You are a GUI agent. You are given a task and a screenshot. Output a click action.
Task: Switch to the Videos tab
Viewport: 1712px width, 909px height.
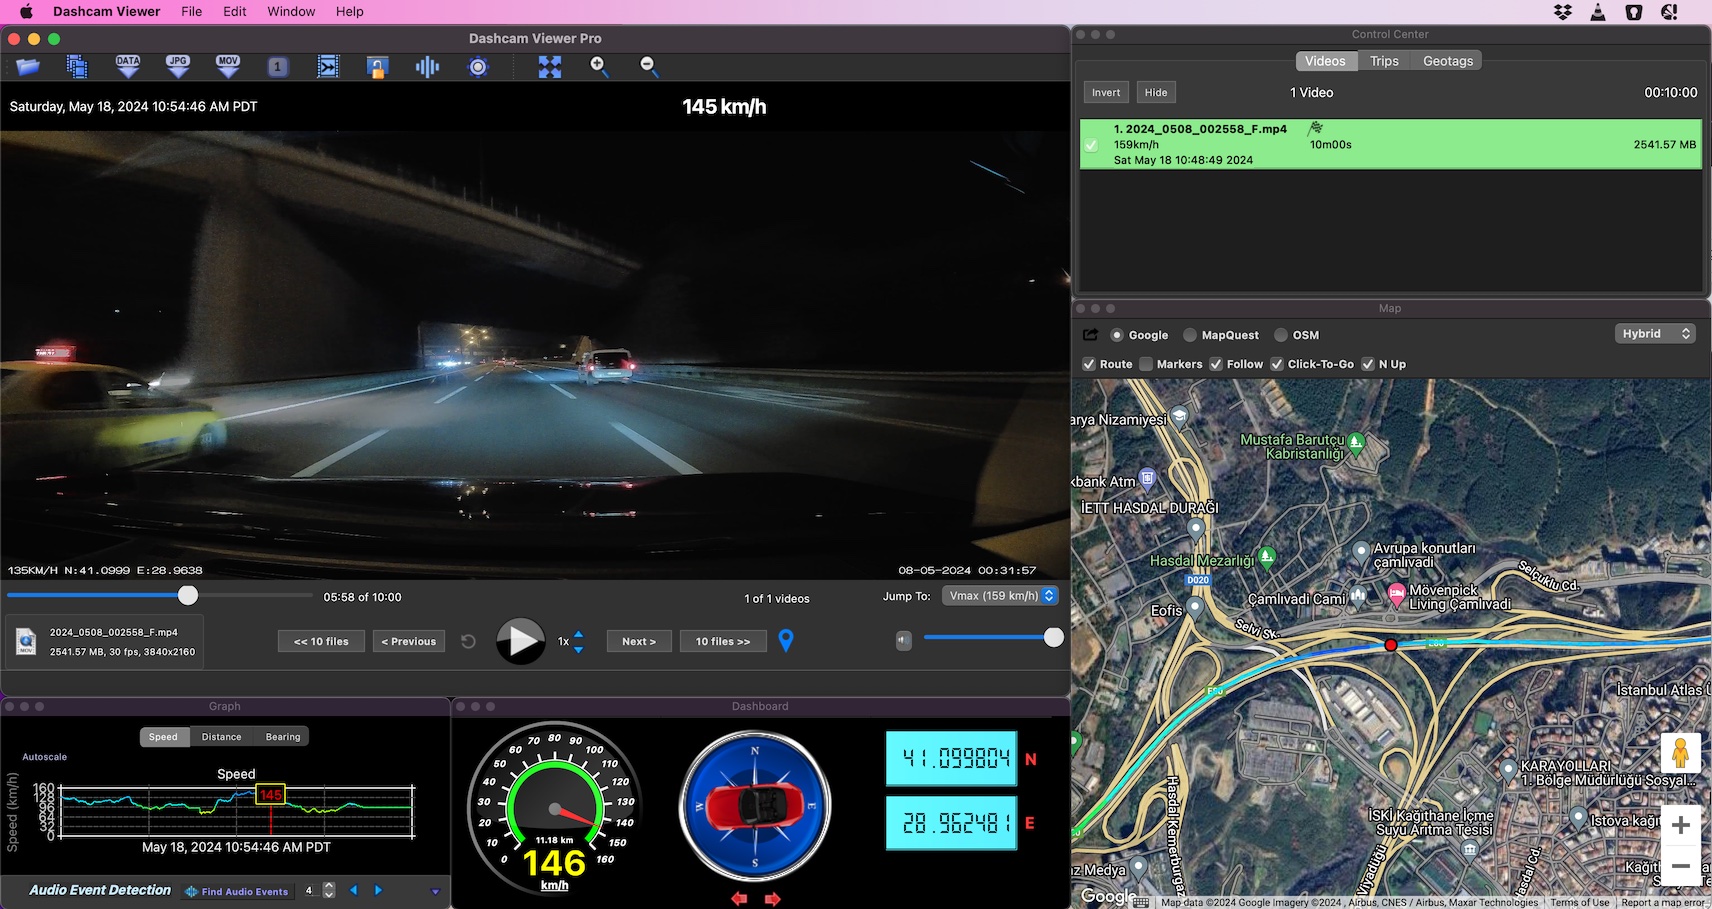click(x=1325, y=61)
